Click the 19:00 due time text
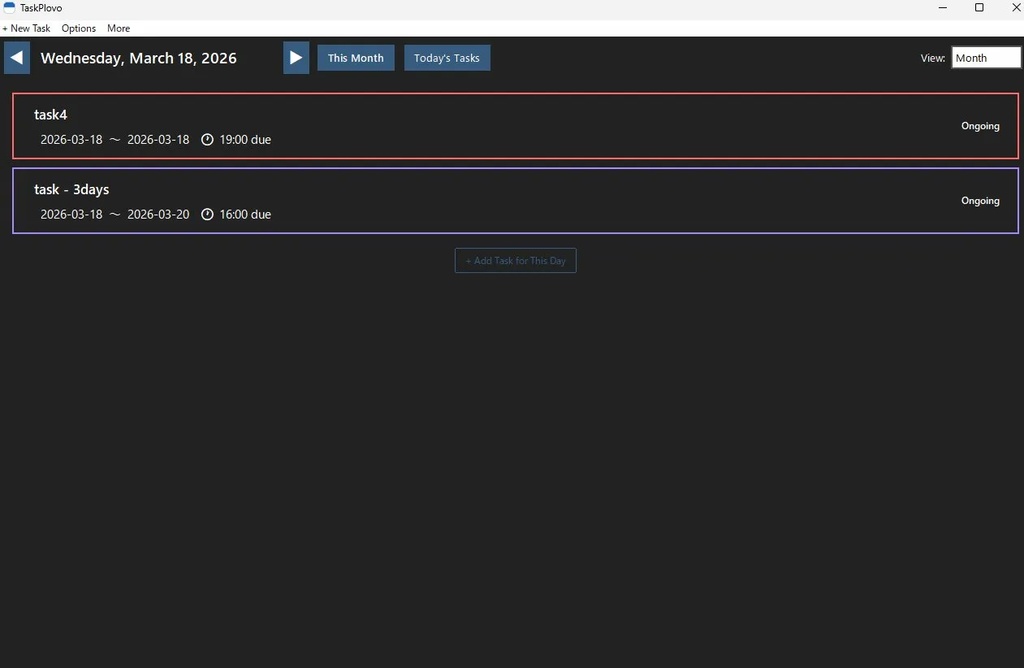Viewport: 1024px width, 668px height. tap(245, 139)
